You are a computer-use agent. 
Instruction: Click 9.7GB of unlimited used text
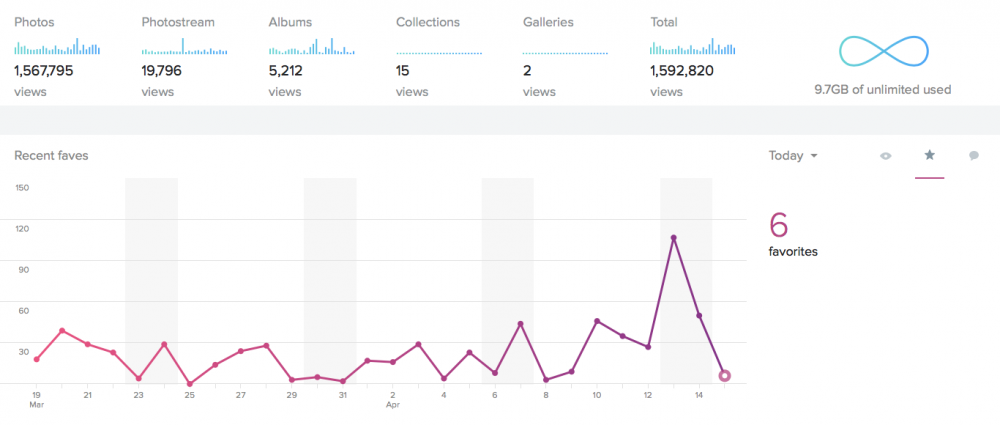(x=883, y=90)
